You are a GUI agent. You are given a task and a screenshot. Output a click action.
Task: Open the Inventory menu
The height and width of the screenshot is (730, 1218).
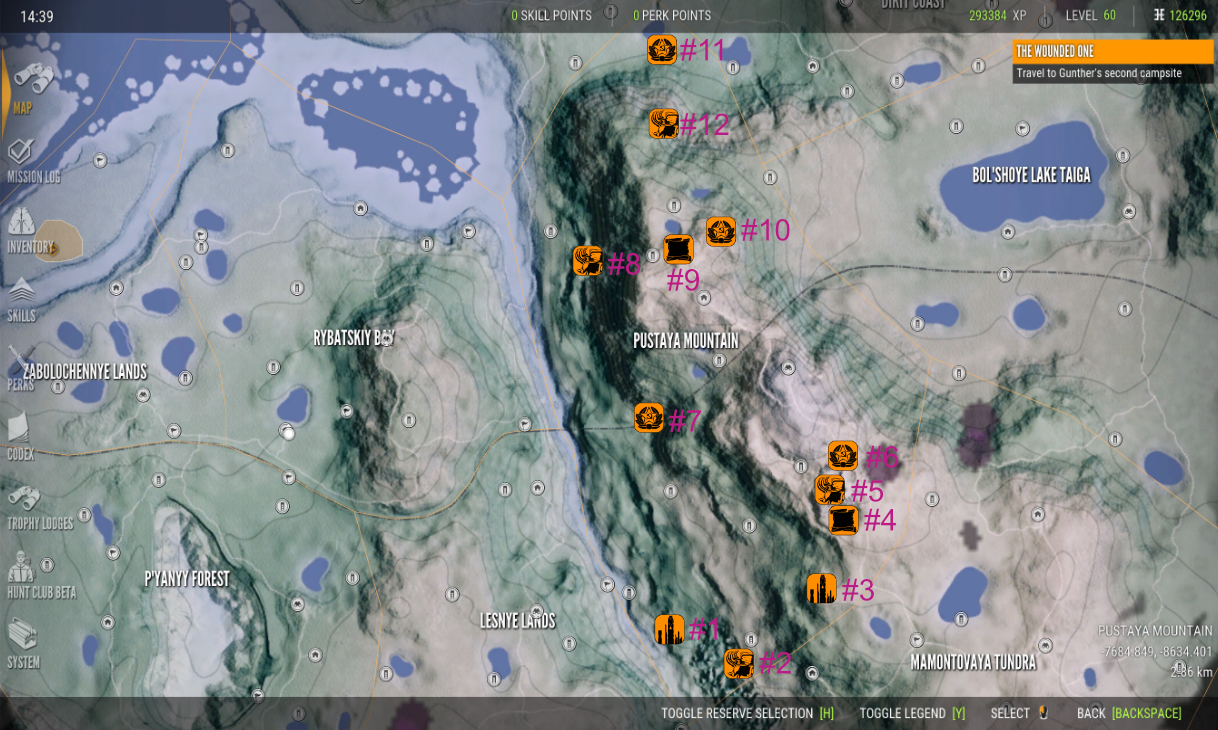pos(31,232)
